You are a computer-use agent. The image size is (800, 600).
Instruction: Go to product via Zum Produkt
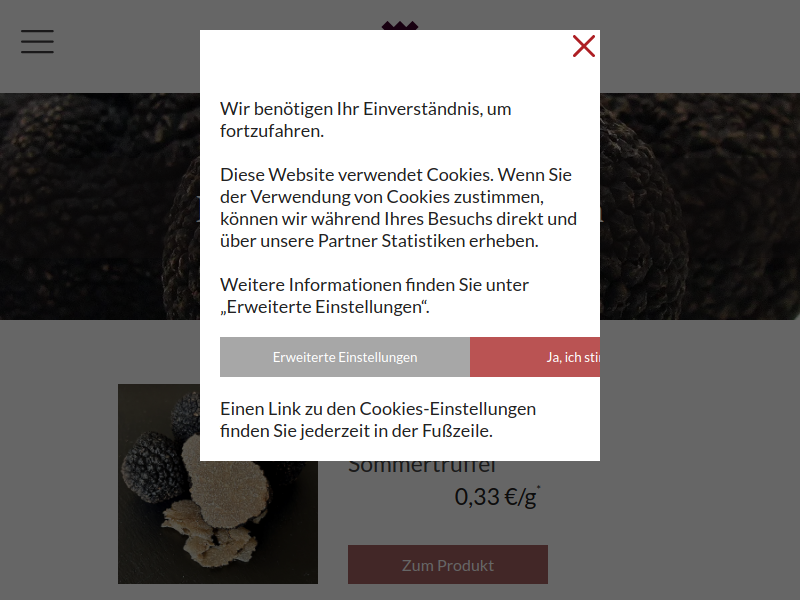pyautogui.click(x=448, y=565)
